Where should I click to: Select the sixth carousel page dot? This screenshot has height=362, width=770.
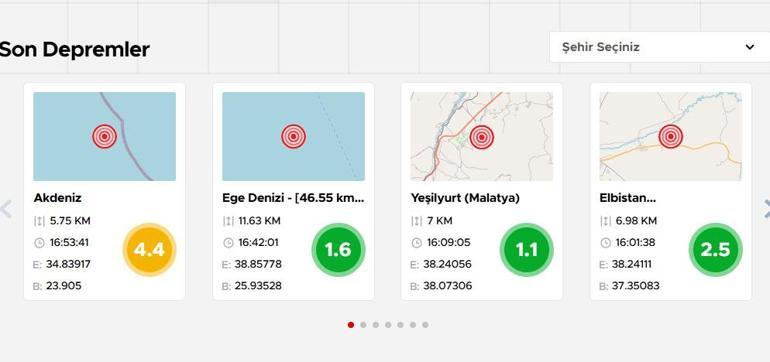coord(413,325)
